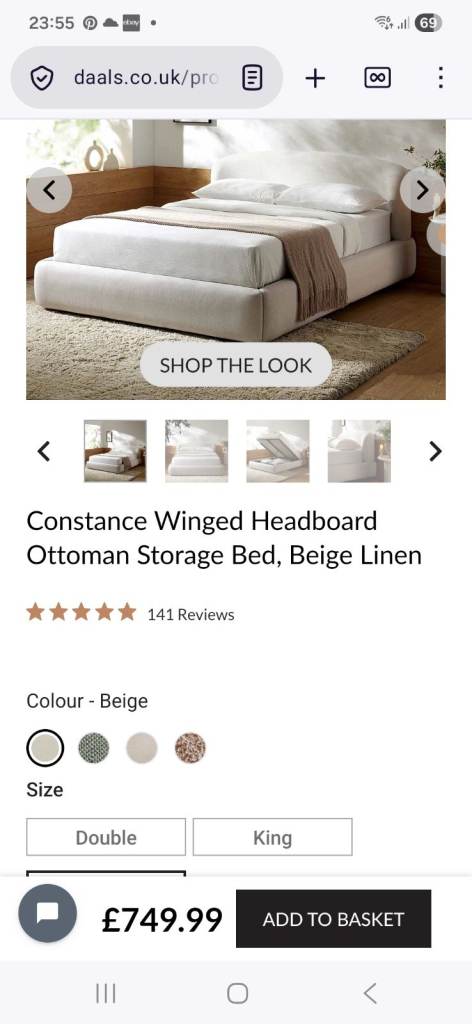Open browser three-dot menu

[441, 78]
